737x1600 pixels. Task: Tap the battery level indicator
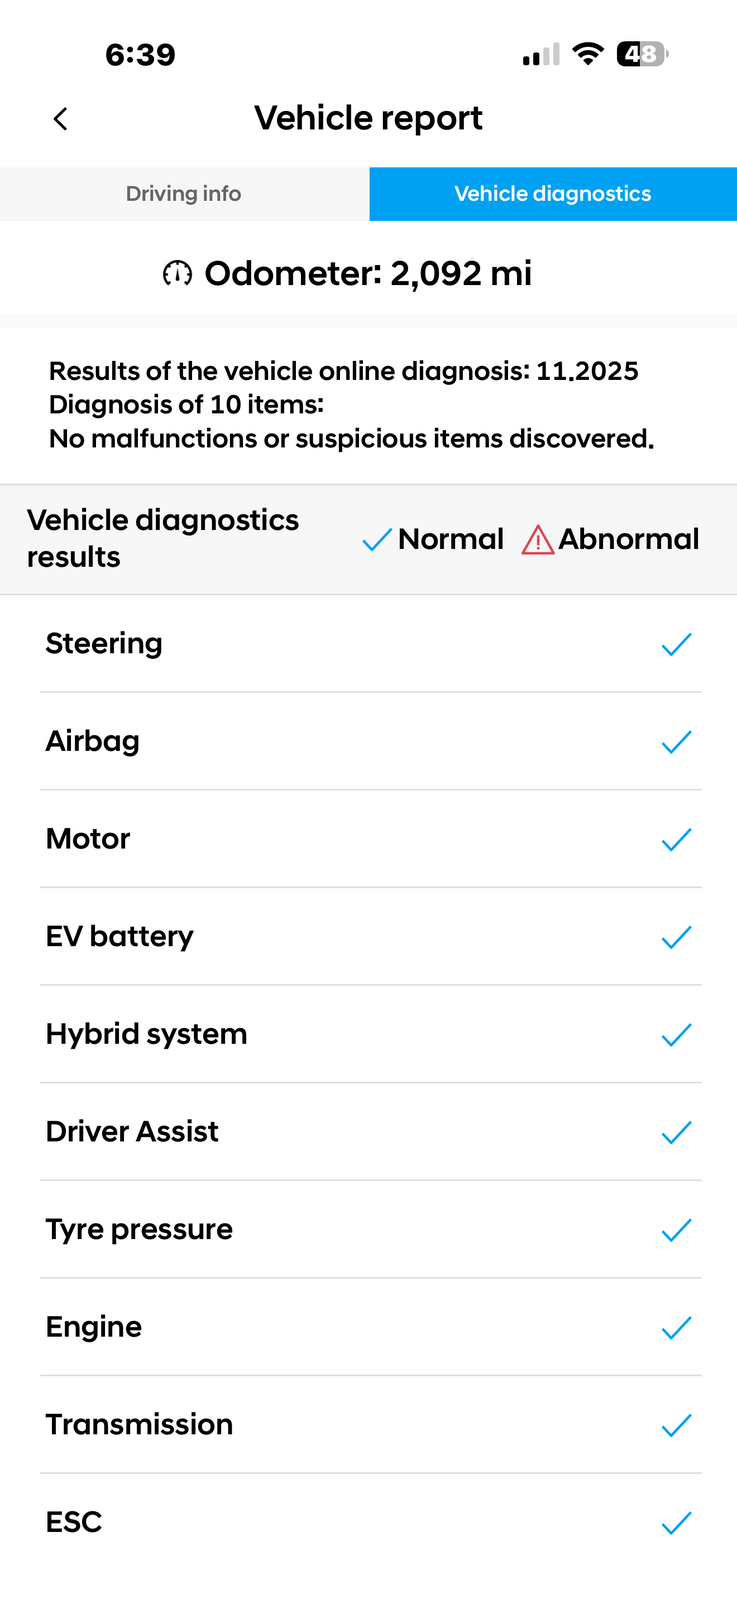click(642, 54)
